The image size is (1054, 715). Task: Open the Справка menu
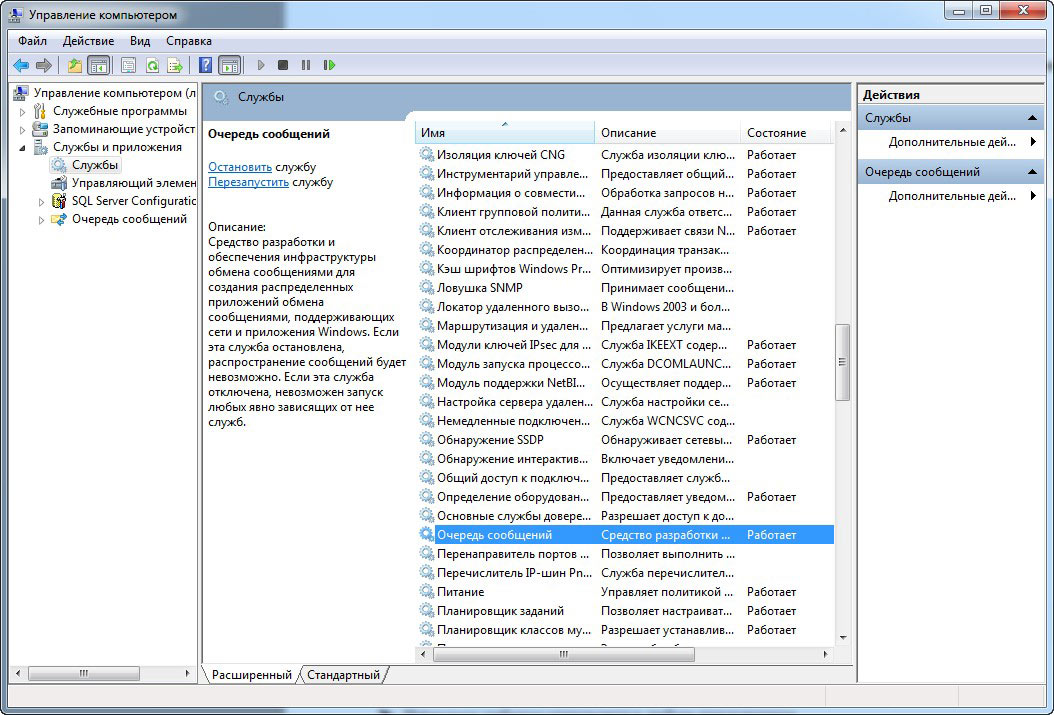coord(189,41)
